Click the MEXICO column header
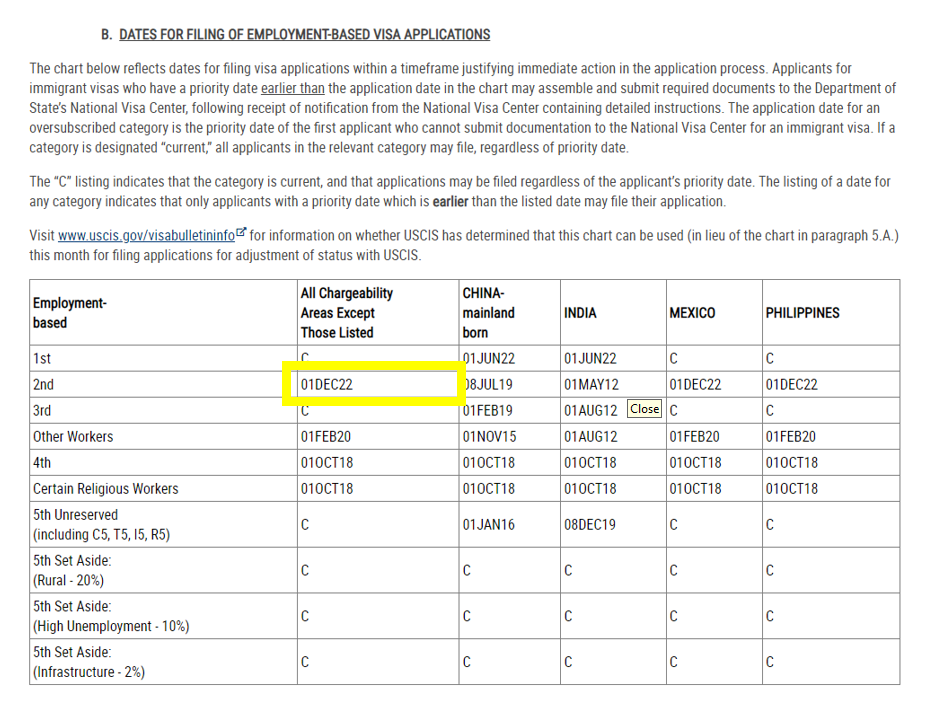Screen dimensions: 942x715 pos(692,313)
